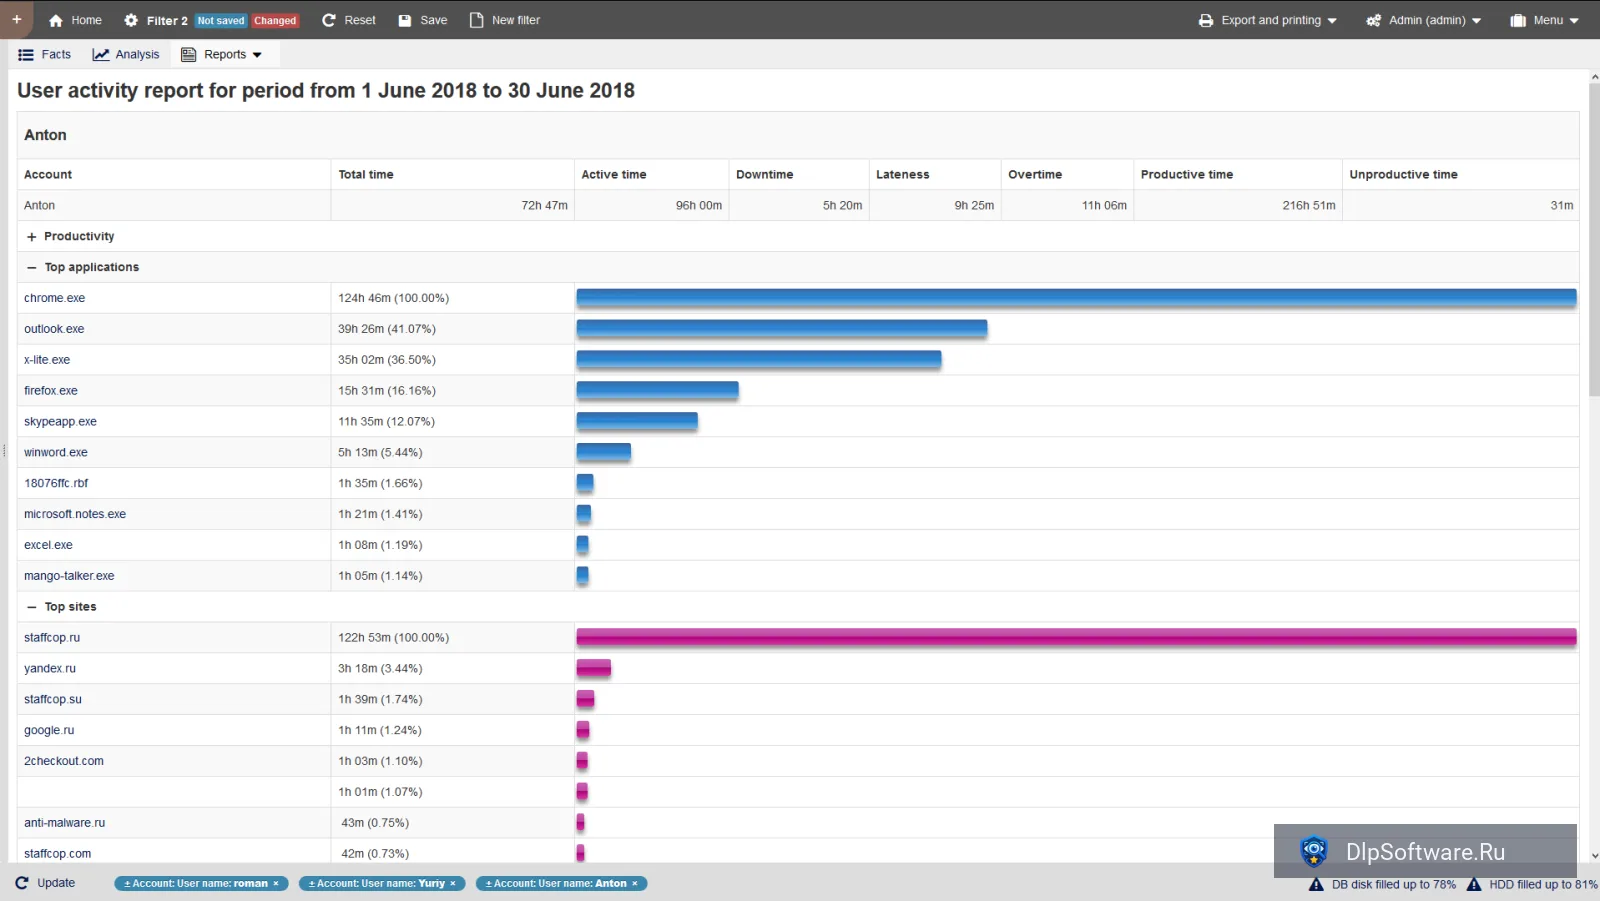Click firefox.exe in applications list

click(x=51, y=391)
